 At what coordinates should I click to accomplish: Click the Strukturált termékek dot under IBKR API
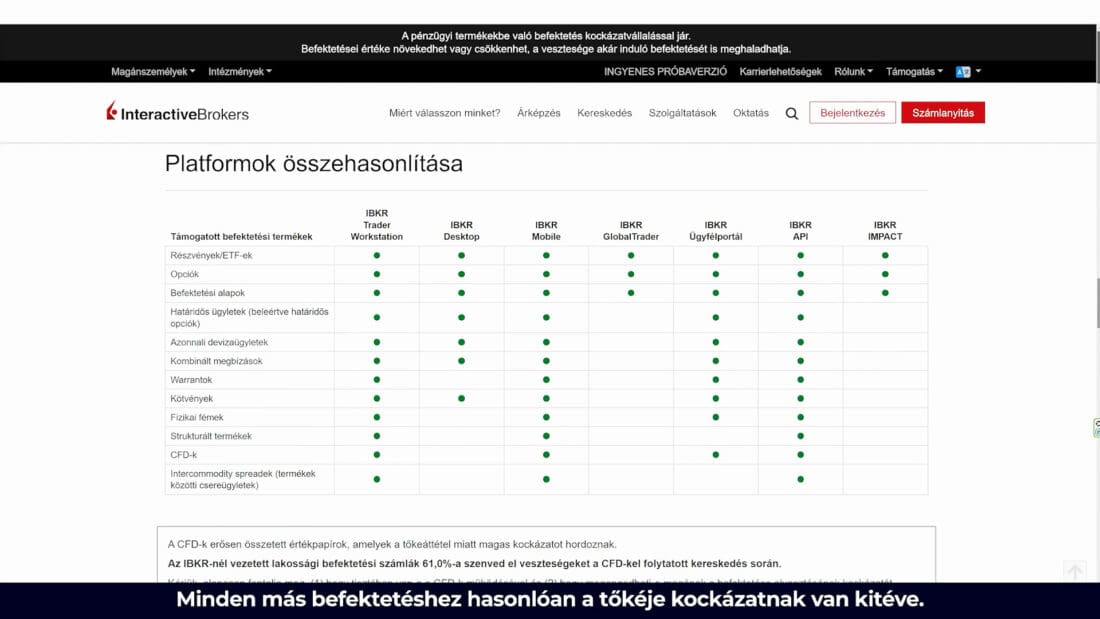point(800,436)
